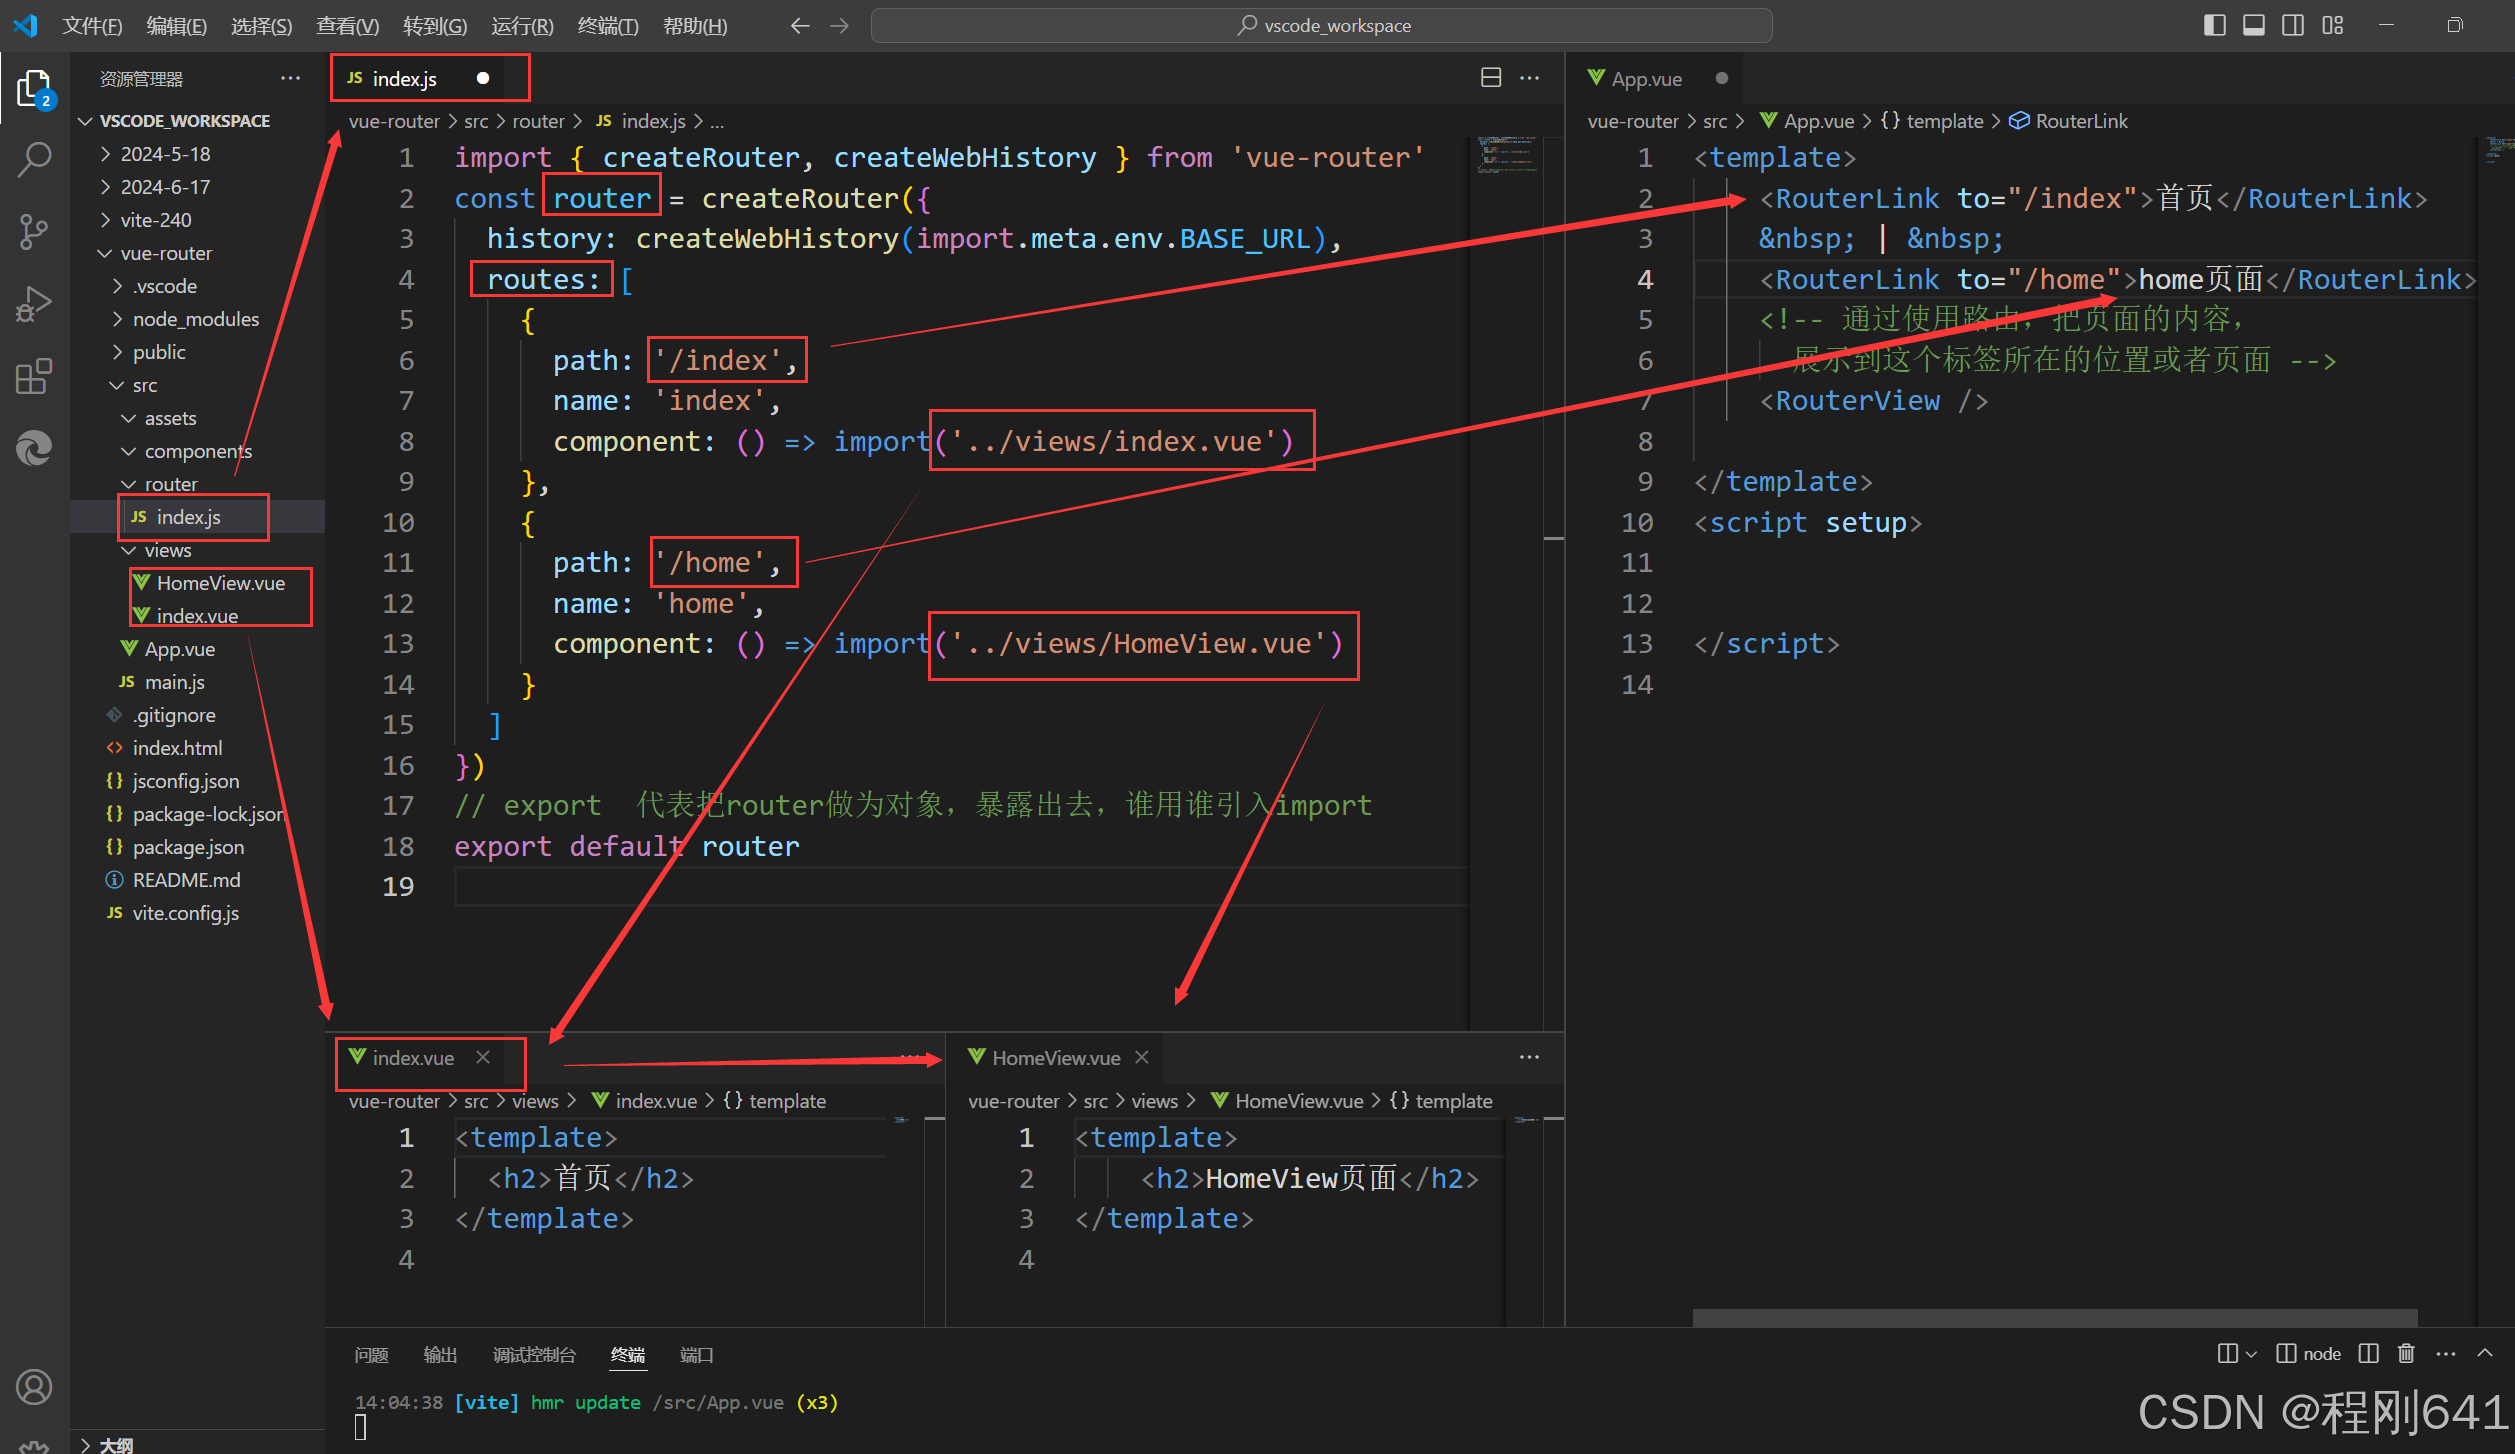This screenshot has width=2515, height=1454.
Task: Split the index.js editor to the right
Action: pos(1490,78)
